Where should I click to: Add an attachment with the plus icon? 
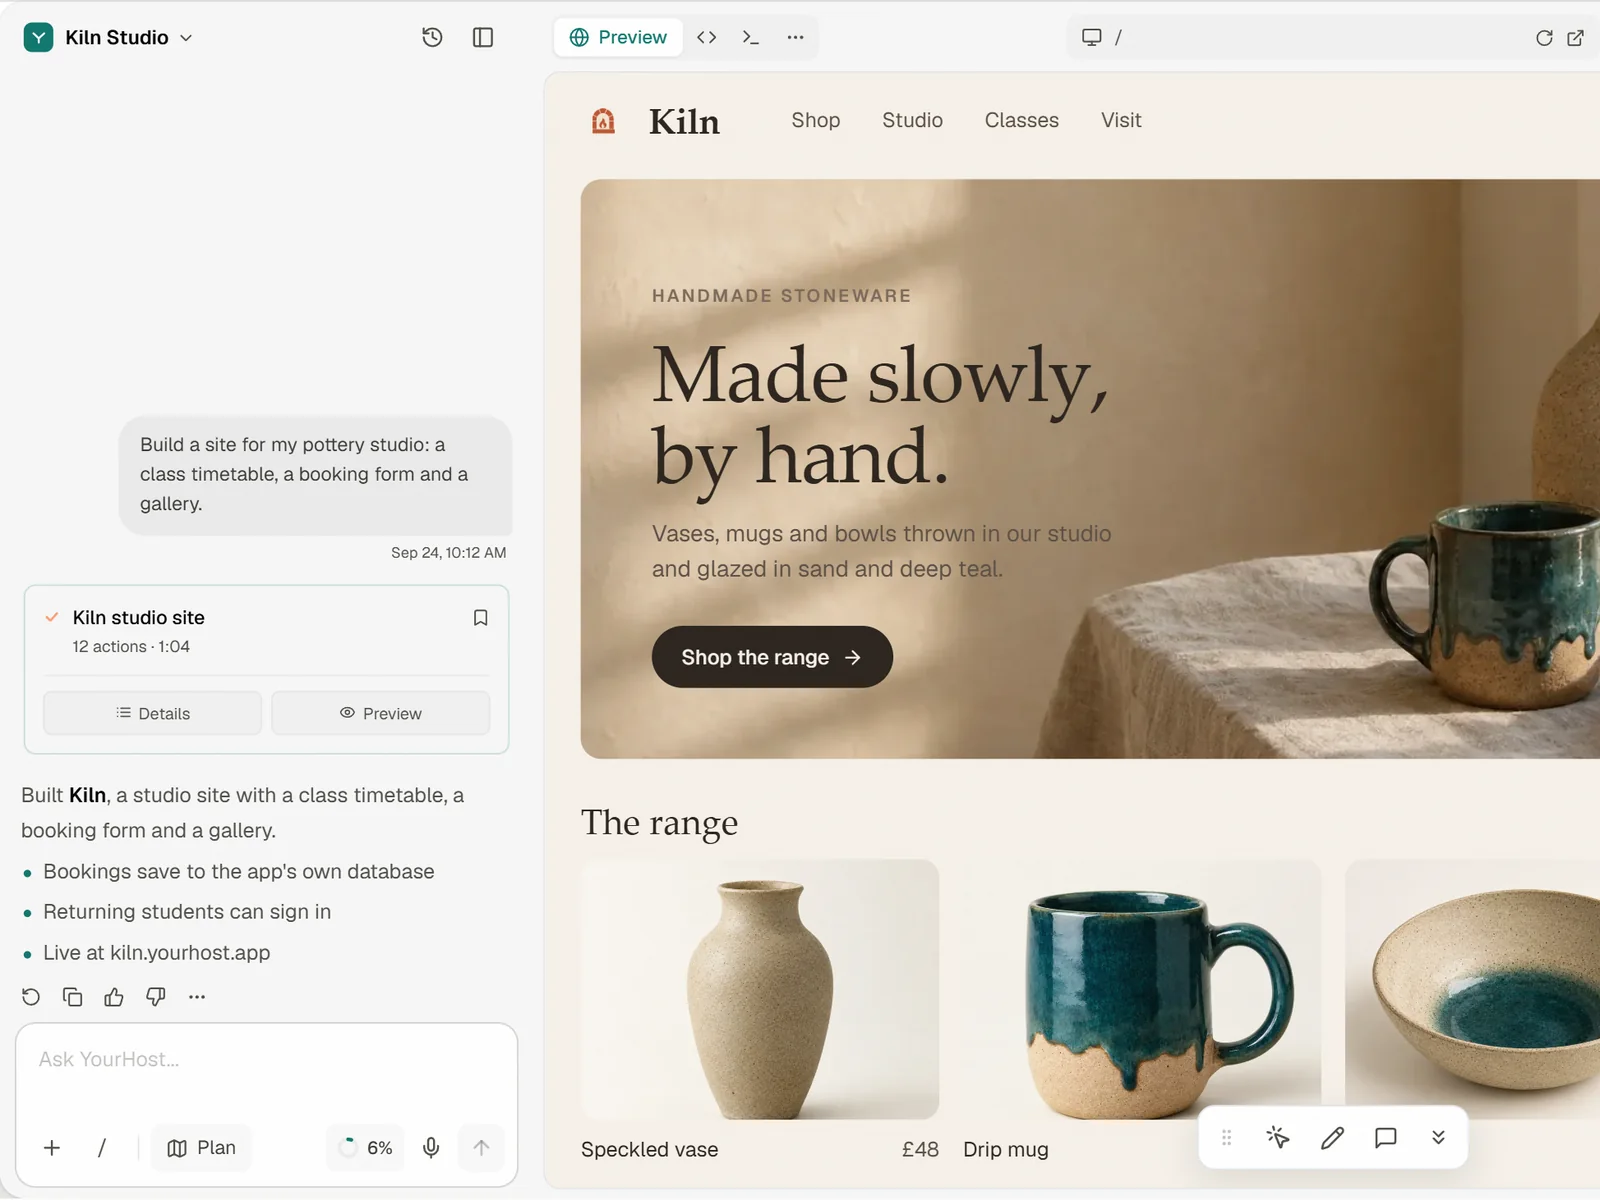point(52,1148)
